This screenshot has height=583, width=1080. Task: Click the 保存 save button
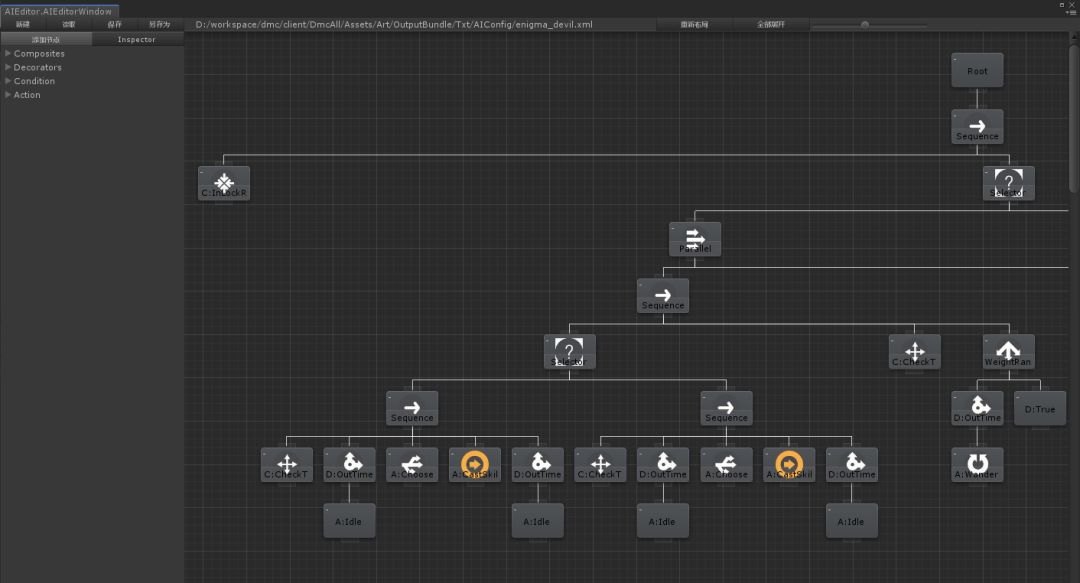coord(114,24)
